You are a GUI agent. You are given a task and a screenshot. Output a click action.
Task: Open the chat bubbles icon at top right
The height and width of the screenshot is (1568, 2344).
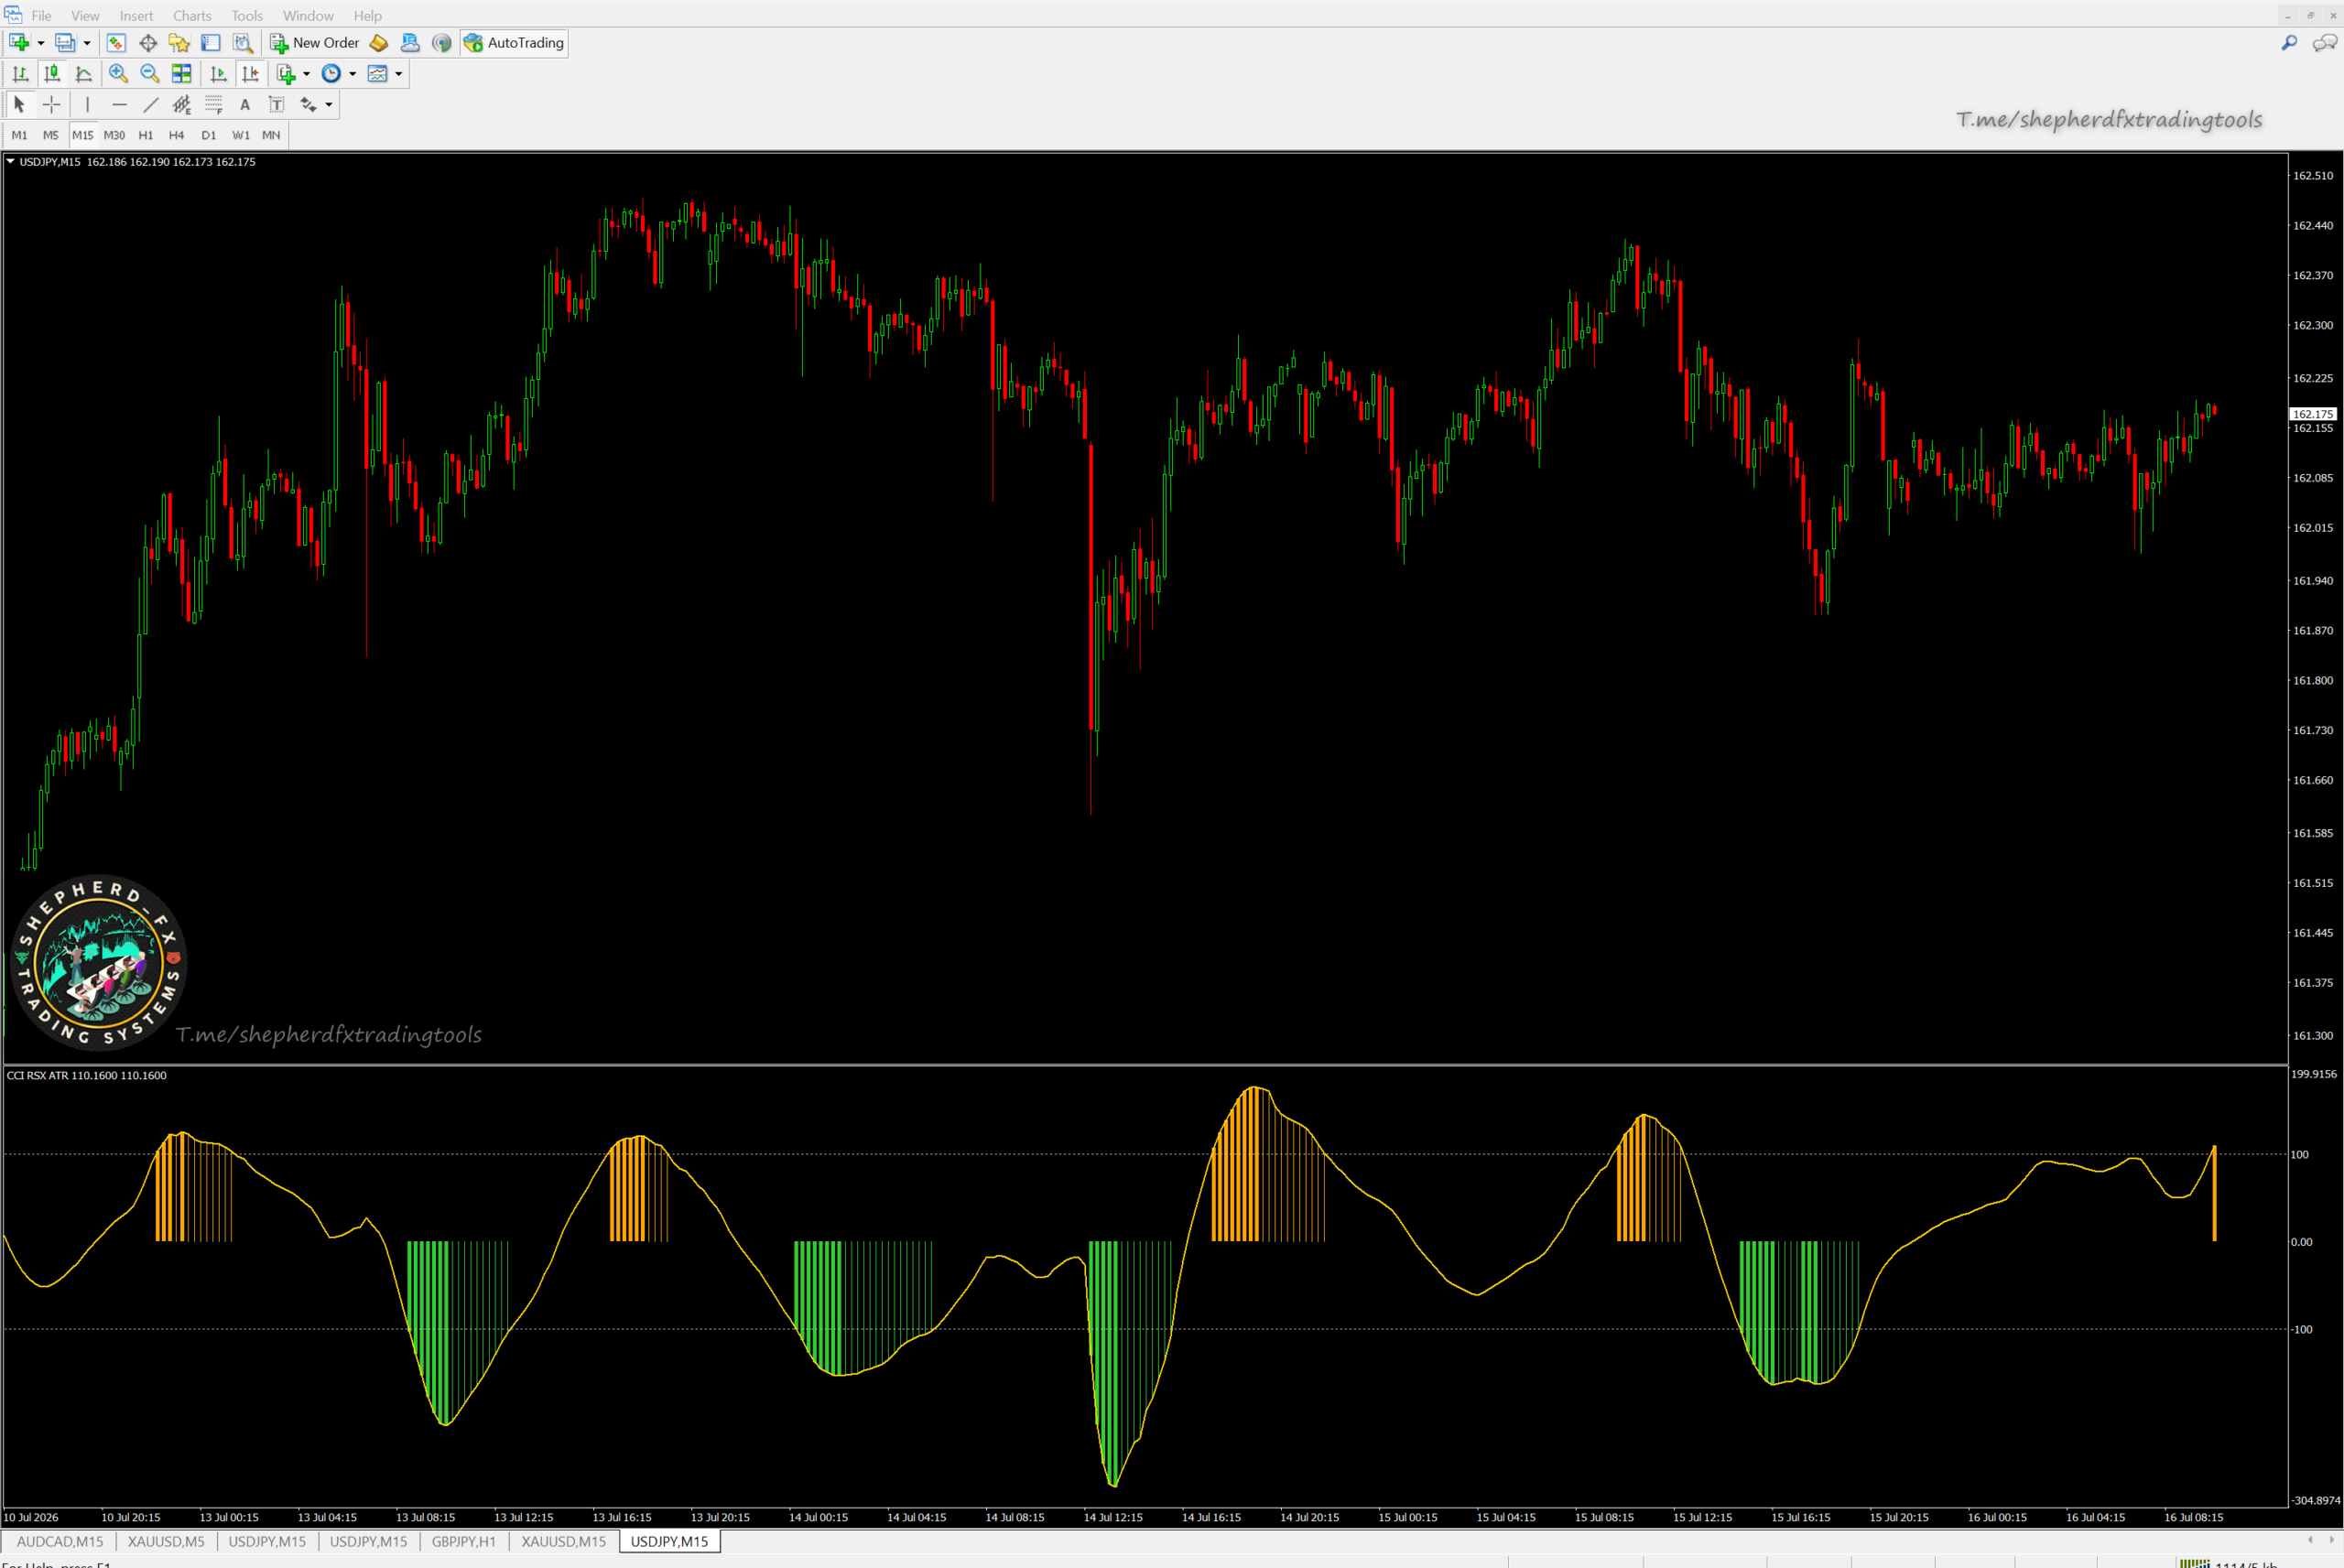pyautogui.click(x=2324, y=43)
